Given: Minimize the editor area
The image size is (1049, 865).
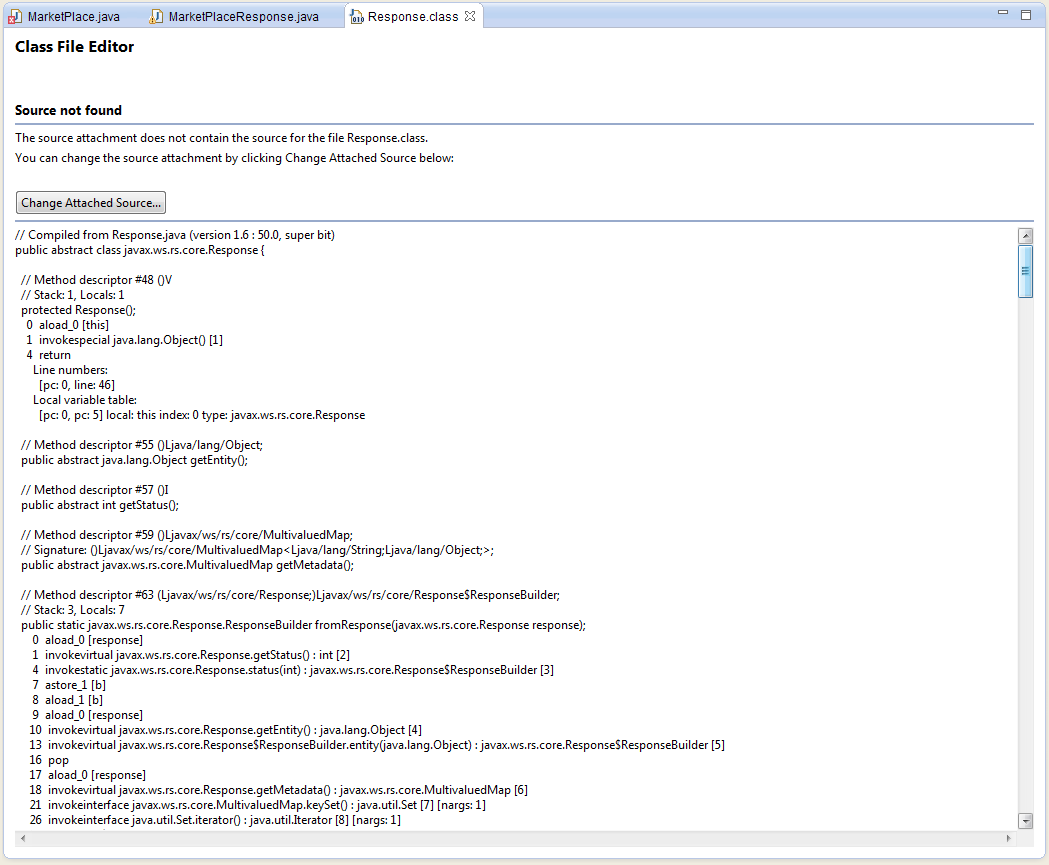Looking at the screenshot, I should point(1003,12).
